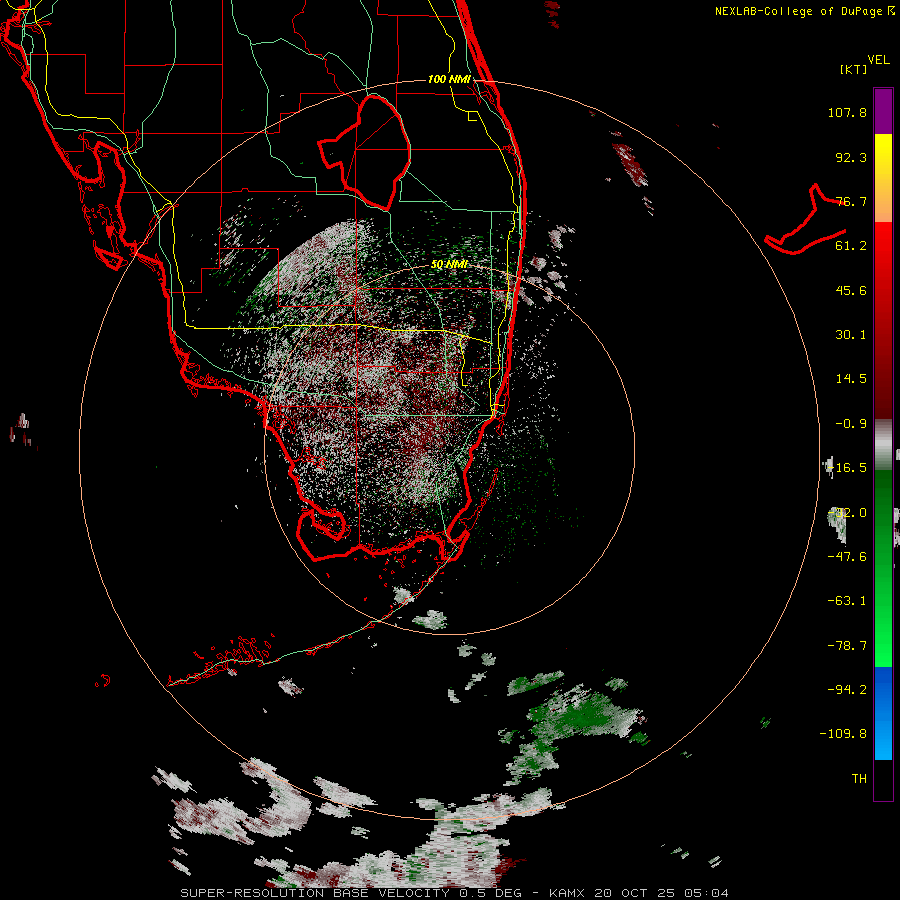Click the 14.5 legend value
This screenshot has height=900, width=900.
tap(851, 379)
